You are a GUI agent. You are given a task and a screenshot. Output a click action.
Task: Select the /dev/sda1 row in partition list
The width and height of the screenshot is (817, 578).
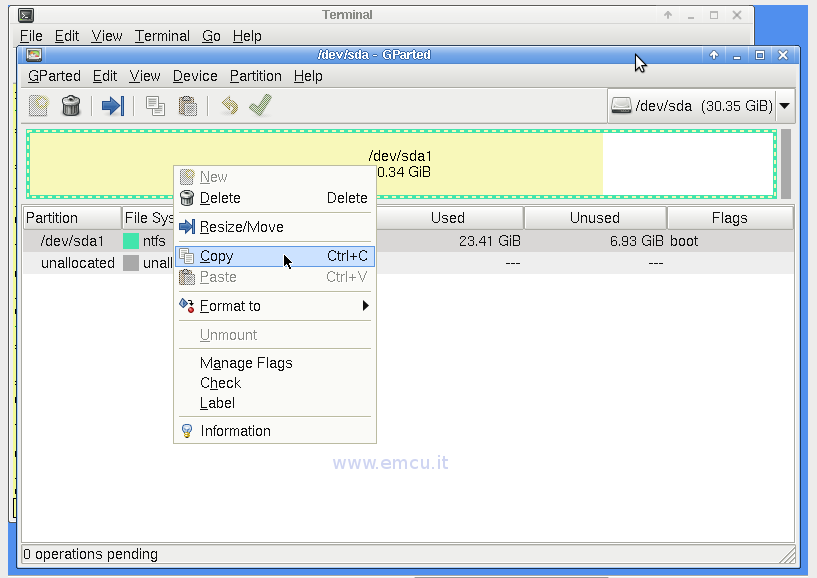(x=408, y=241)
